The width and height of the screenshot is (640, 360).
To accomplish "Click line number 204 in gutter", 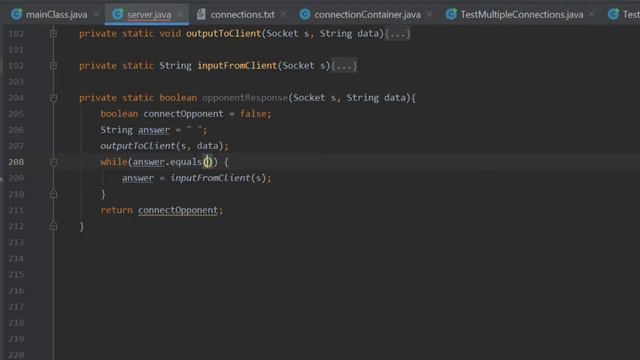I will pyautogui.click(x=16, y=98).
